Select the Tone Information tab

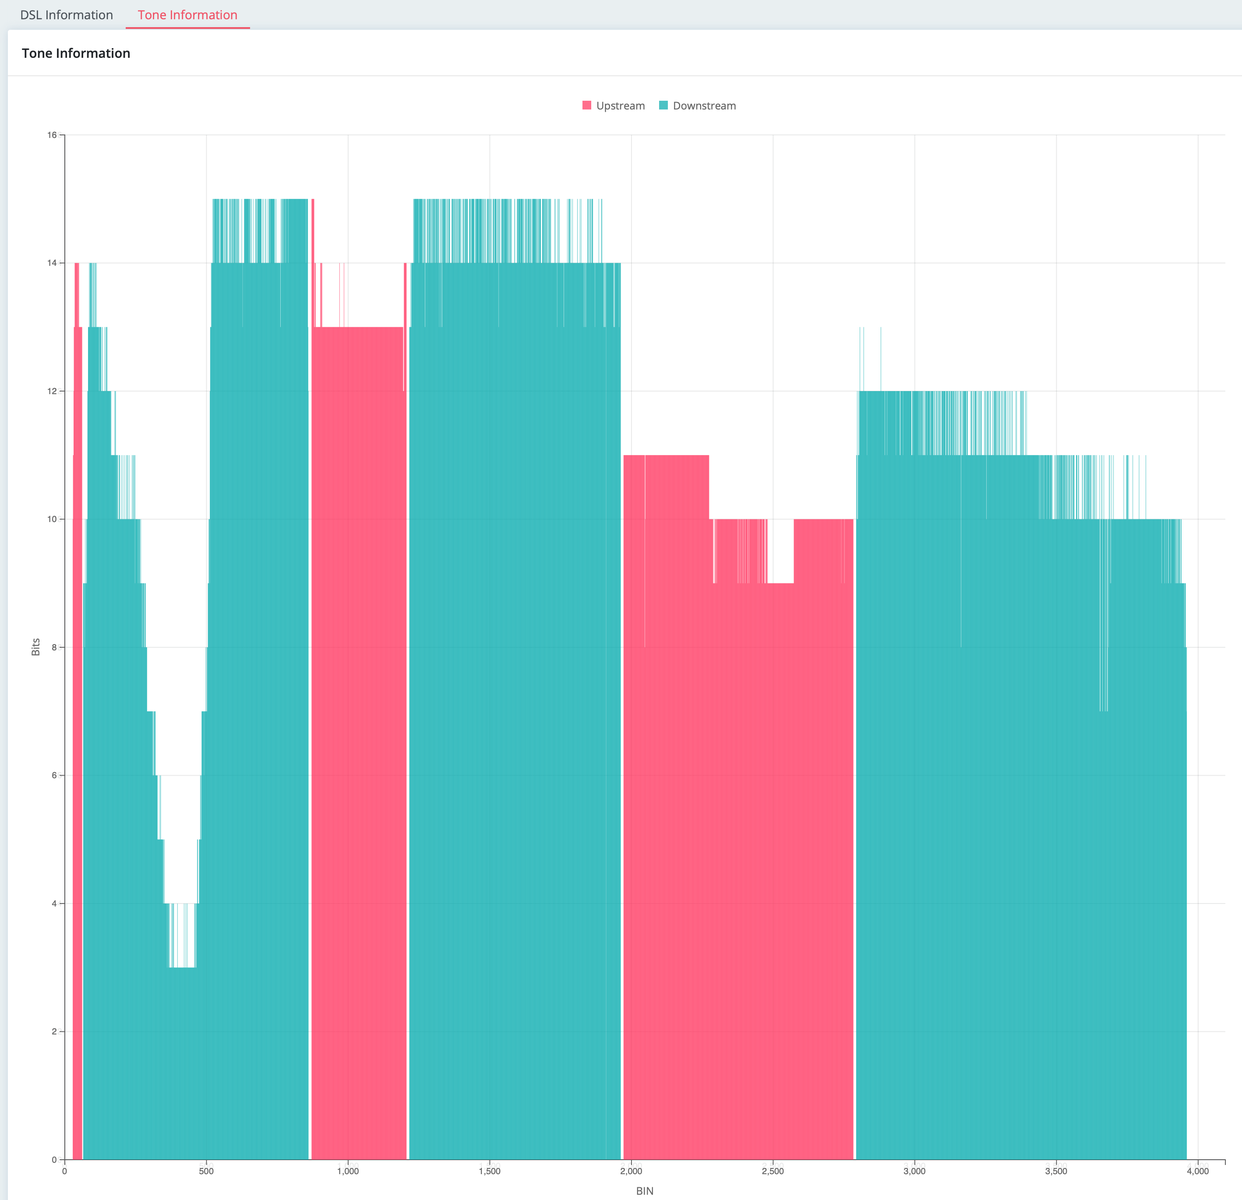pyautogui.click(x=187, y=15)
